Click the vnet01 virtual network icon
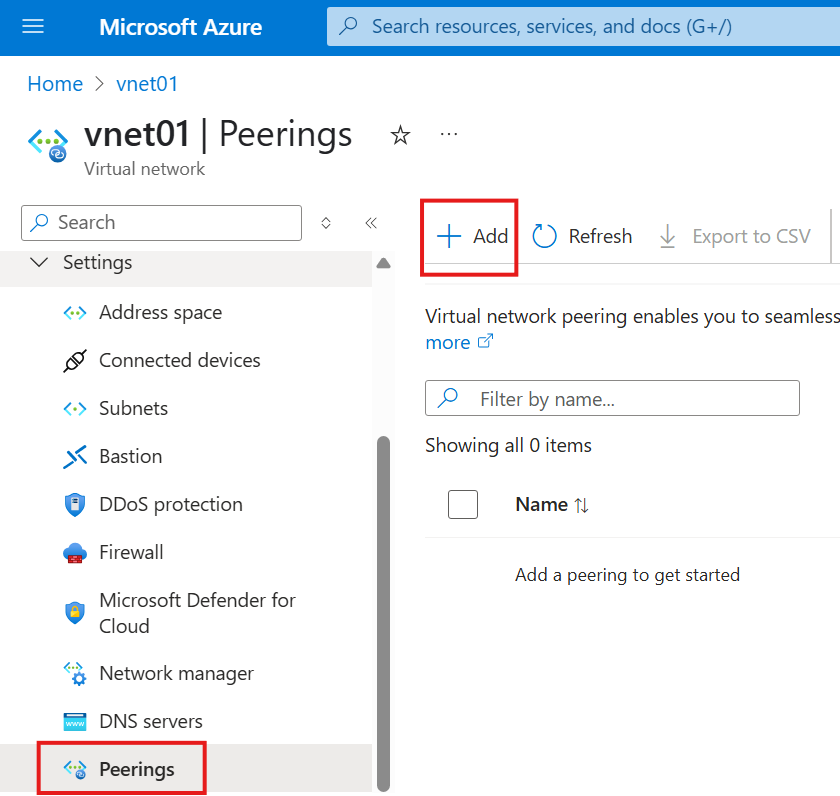This screenshot has width=840, height=796. tap(48, 144)
